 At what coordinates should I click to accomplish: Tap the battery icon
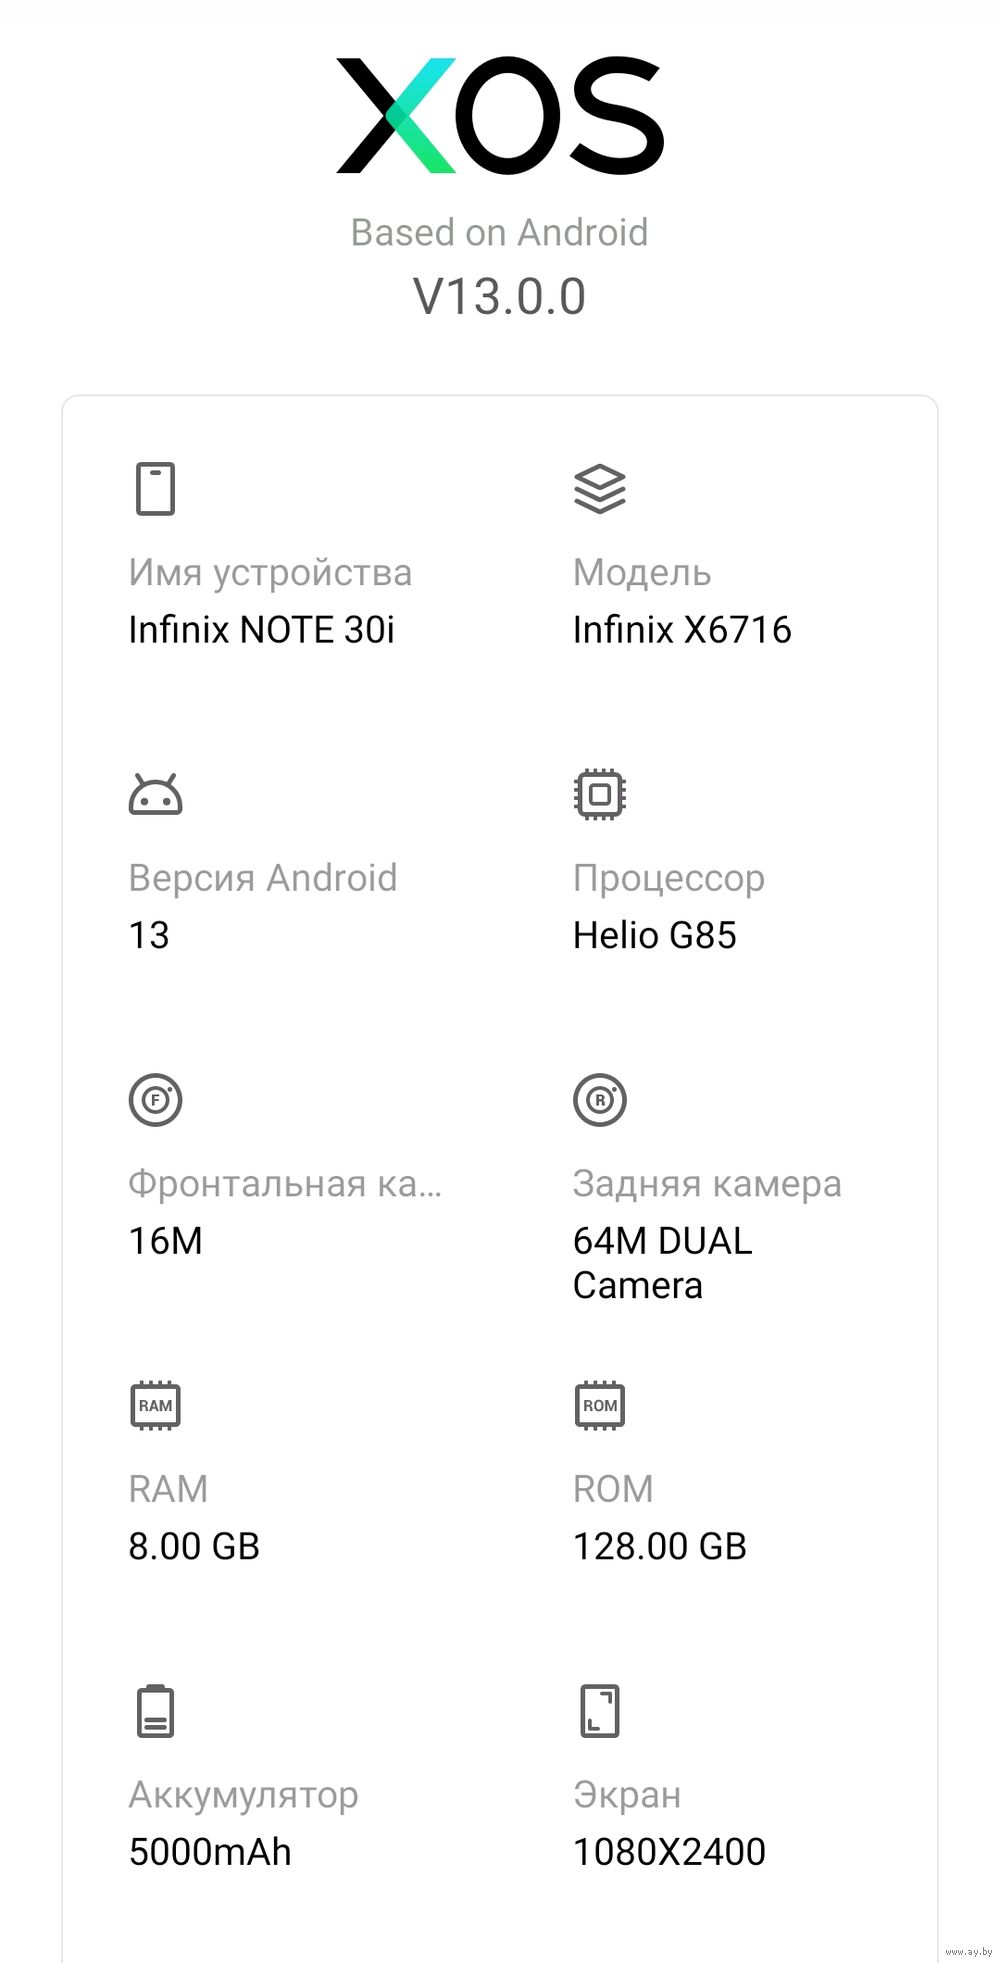[155, 1711]
